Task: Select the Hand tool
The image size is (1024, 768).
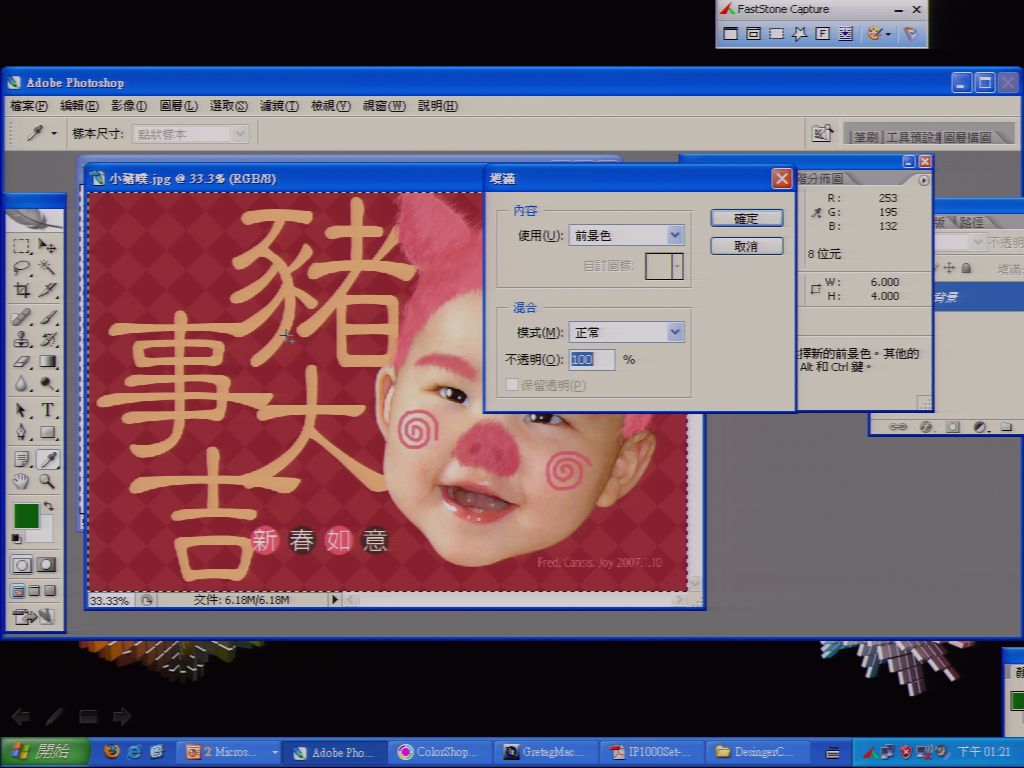Action: [22, 482]
